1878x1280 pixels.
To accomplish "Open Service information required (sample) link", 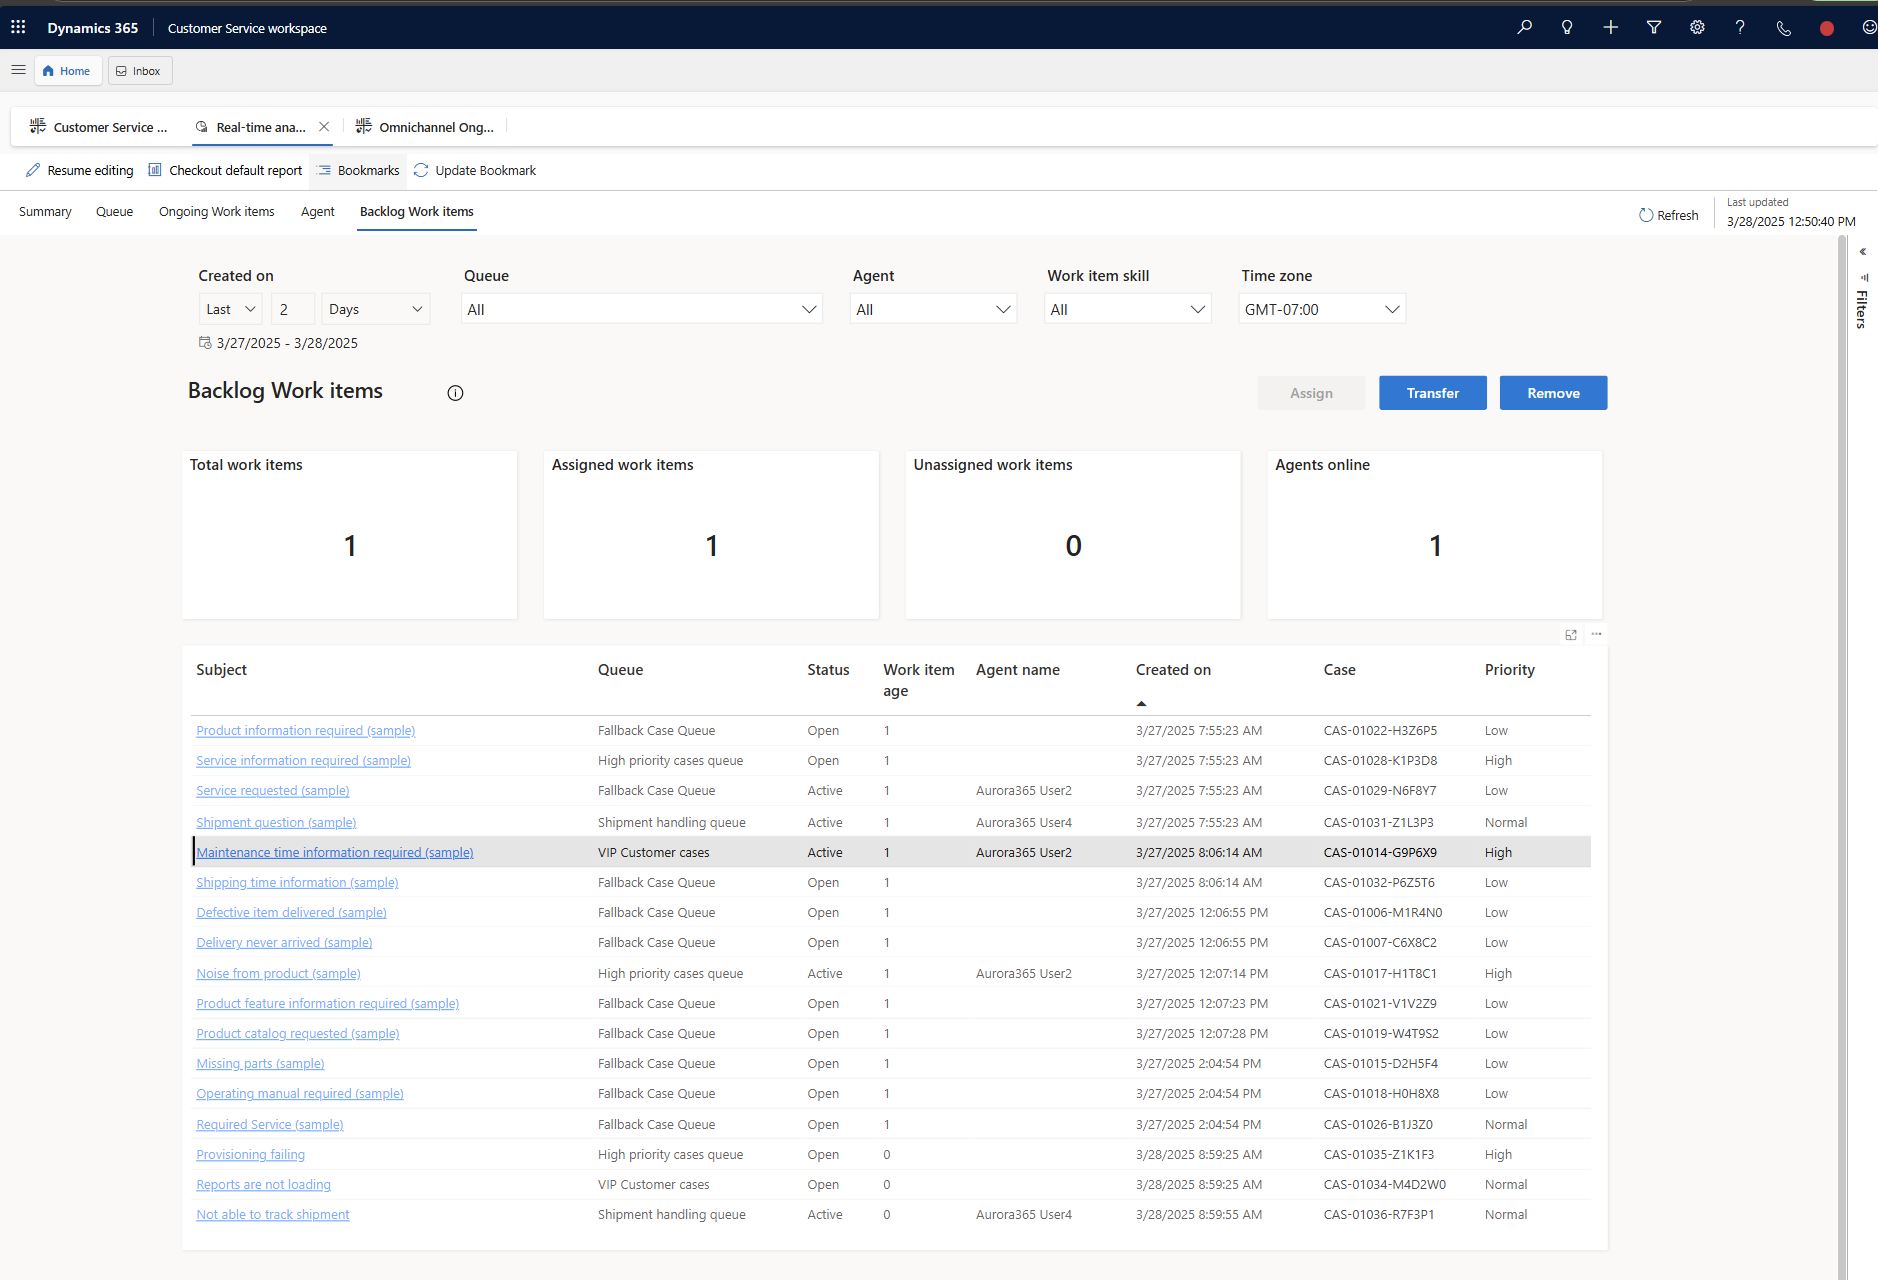I will tap(303, 761).
